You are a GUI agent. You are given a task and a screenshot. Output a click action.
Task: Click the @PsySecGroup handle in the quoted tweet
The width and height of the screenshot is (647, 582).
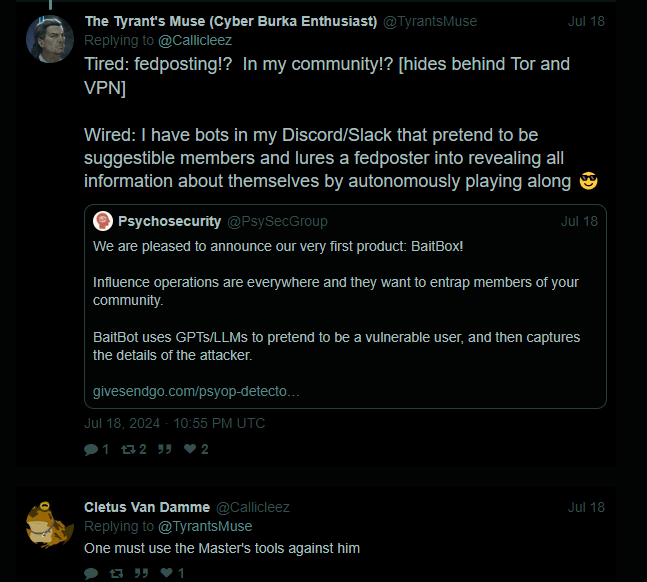click(x=277, y=221)
